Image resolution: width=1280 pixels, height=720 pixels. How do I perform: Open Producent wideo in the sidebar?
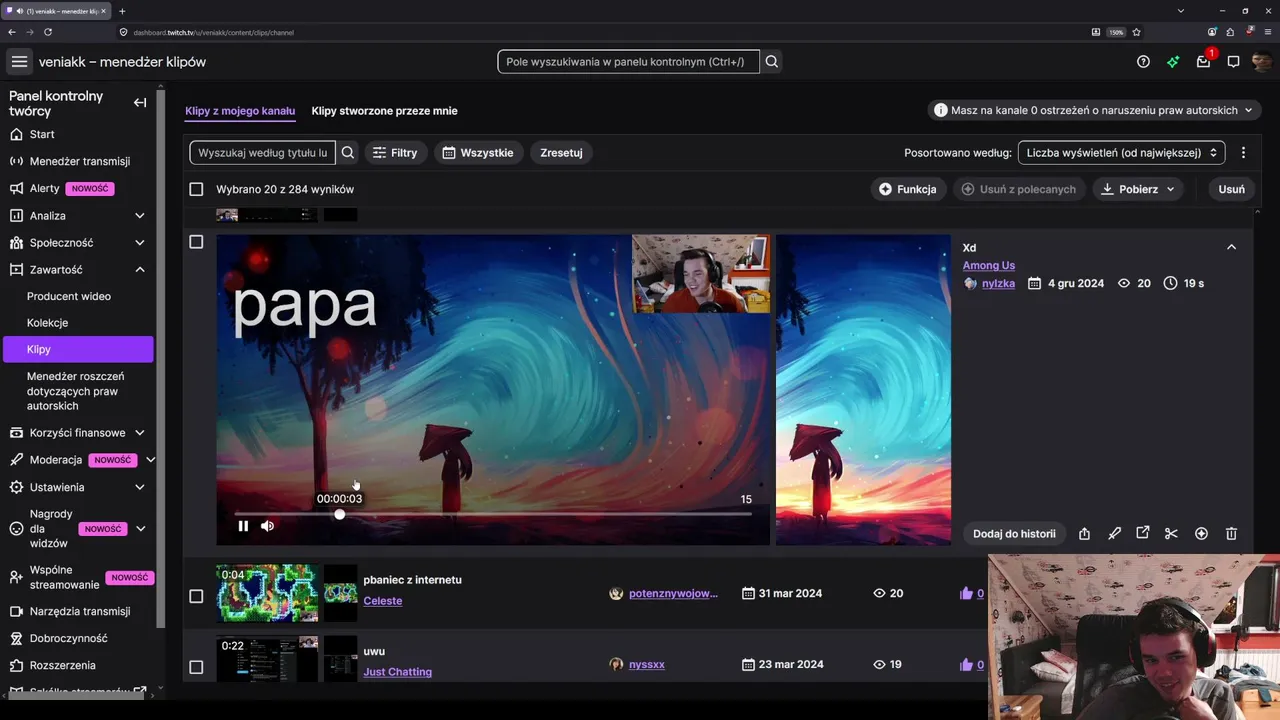coord(69,296)
